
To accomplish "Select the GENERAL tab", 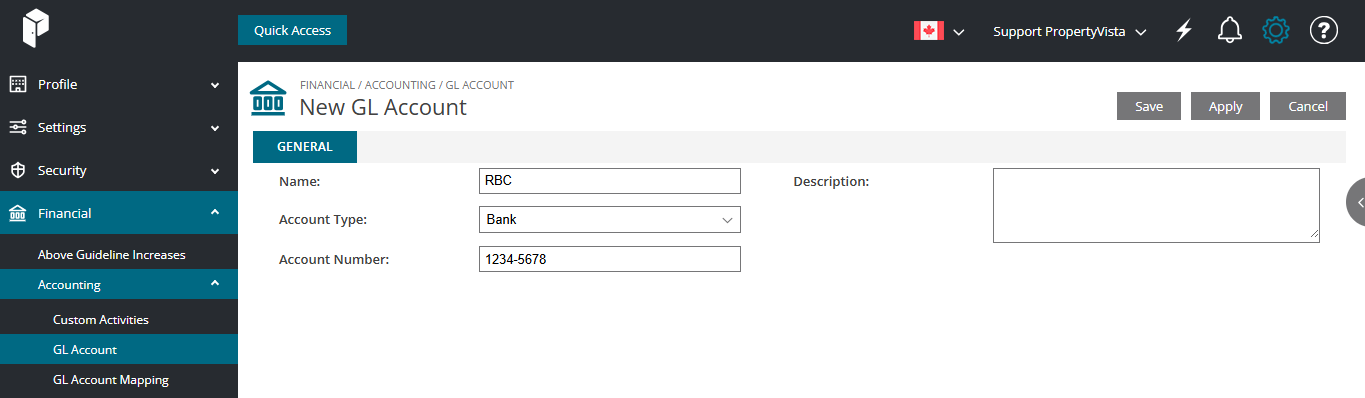I will (305, 147).
